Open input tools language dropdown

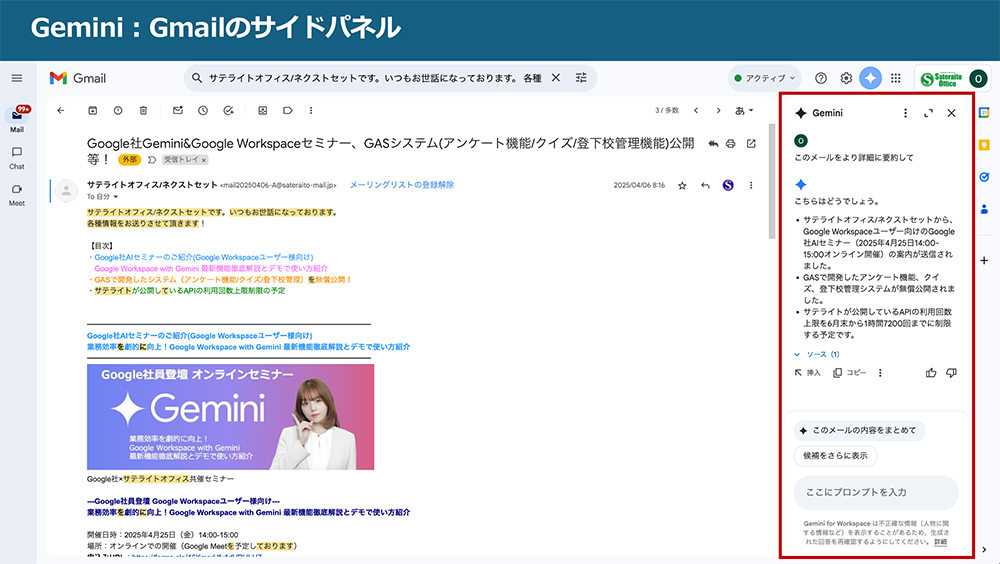coord(744,110)
